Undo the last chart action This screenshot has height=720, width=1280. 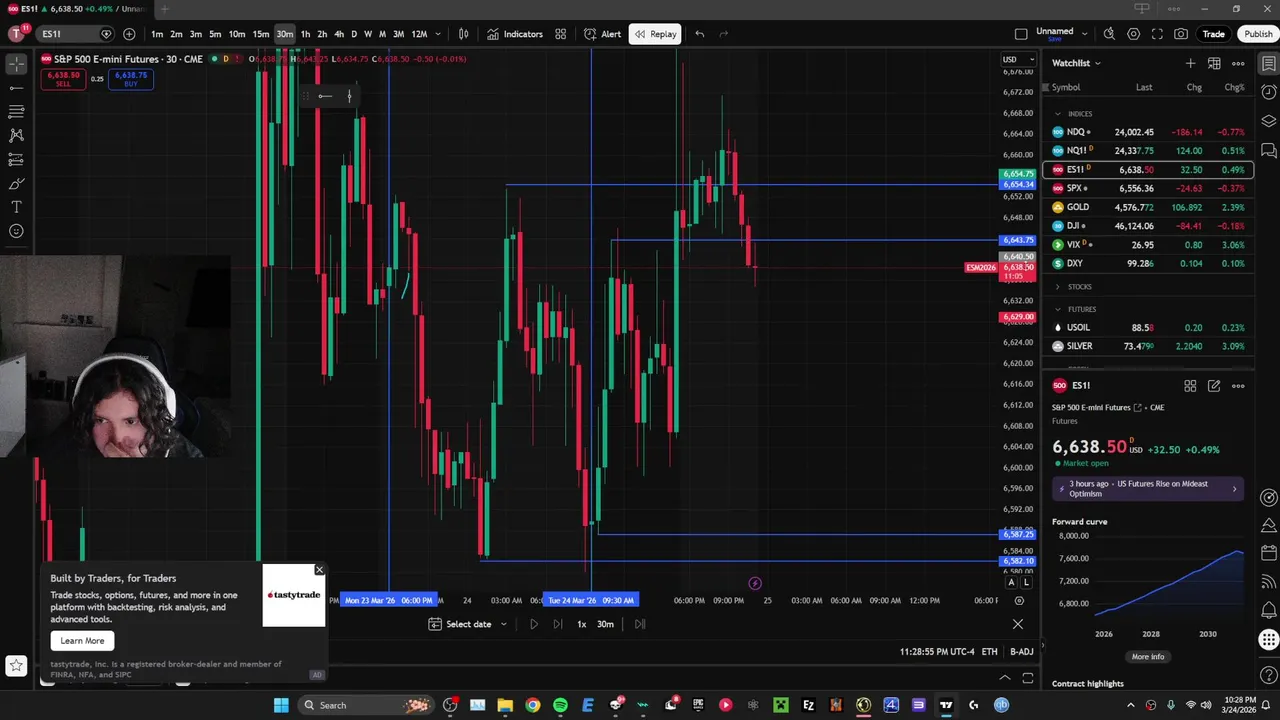tap(700, 34)
